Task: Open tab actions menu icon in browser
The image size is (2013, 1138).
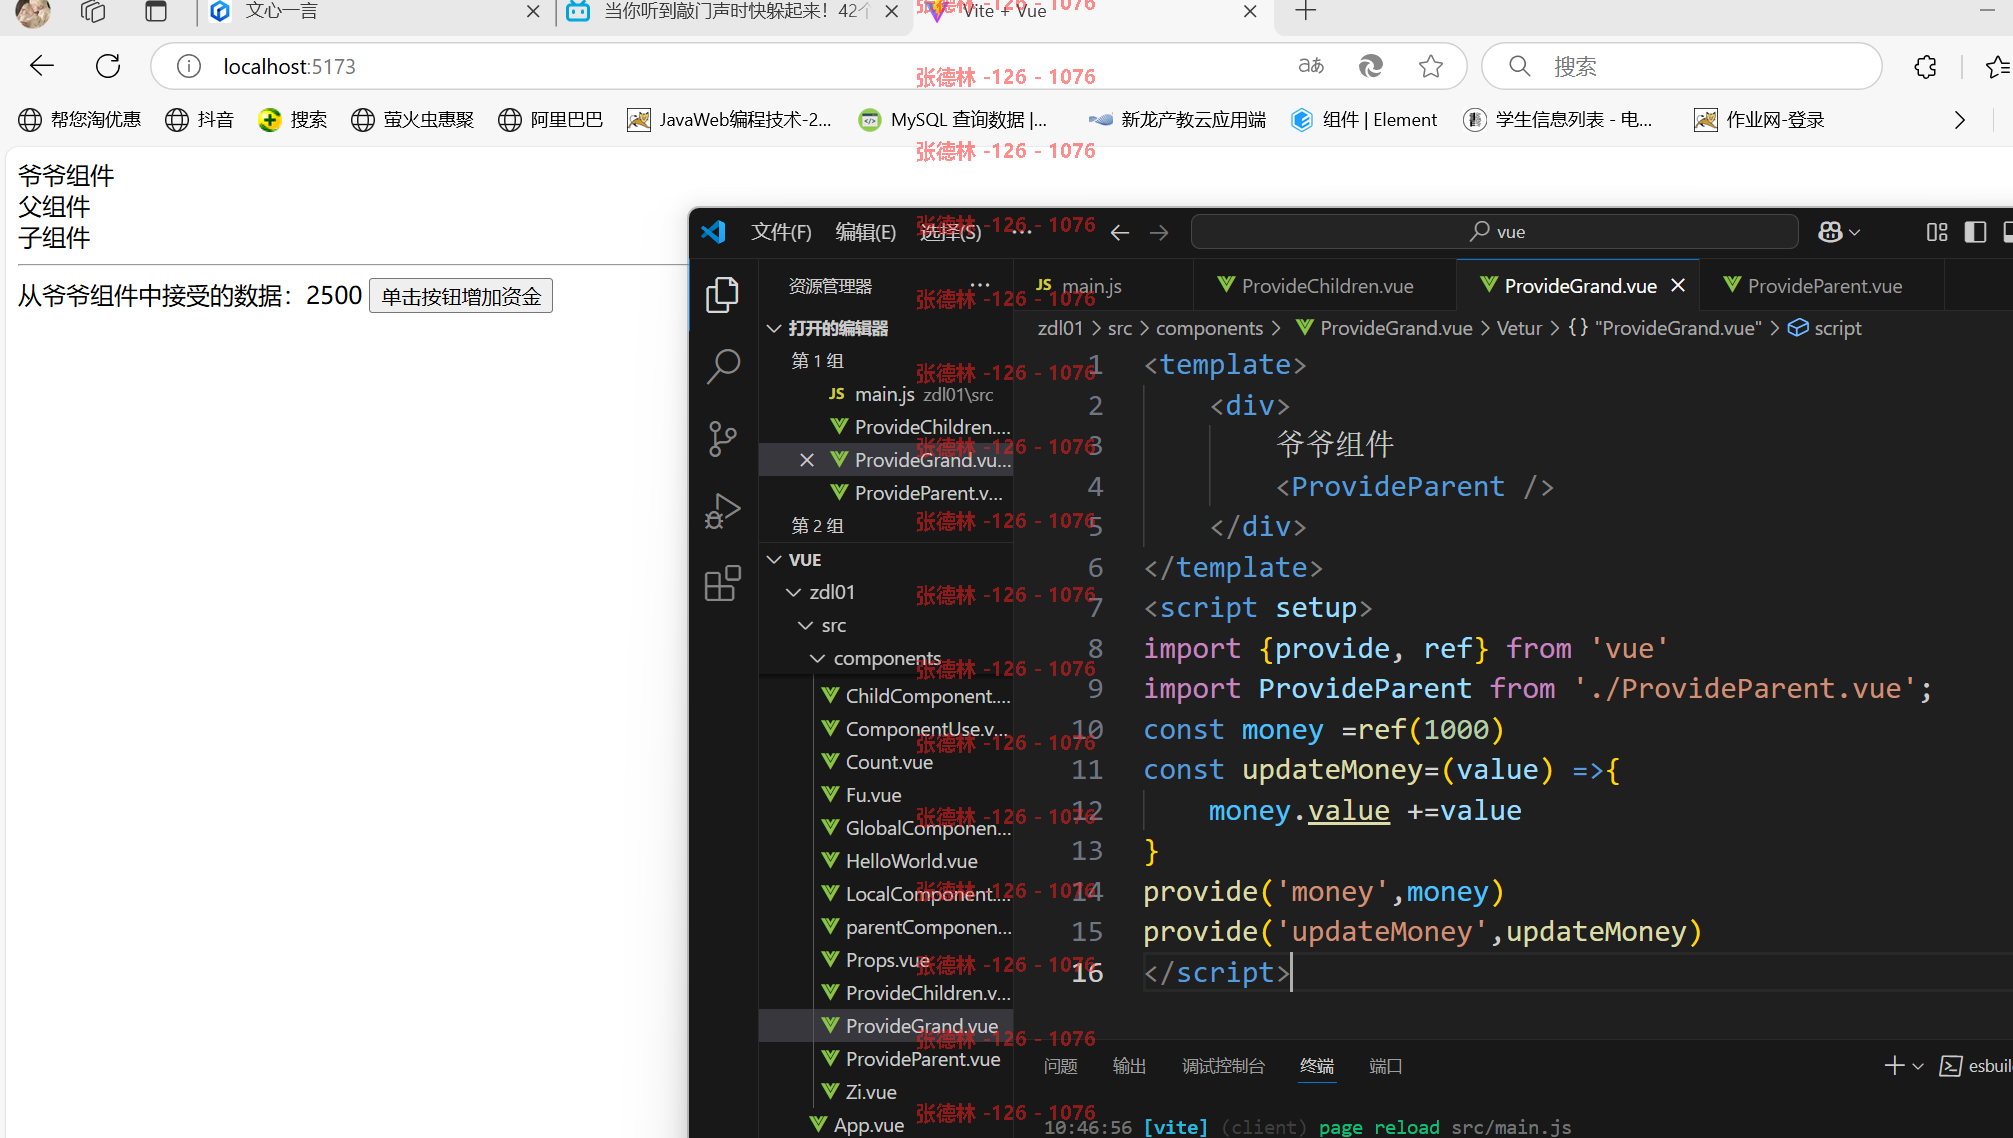Action: (155, 11)
